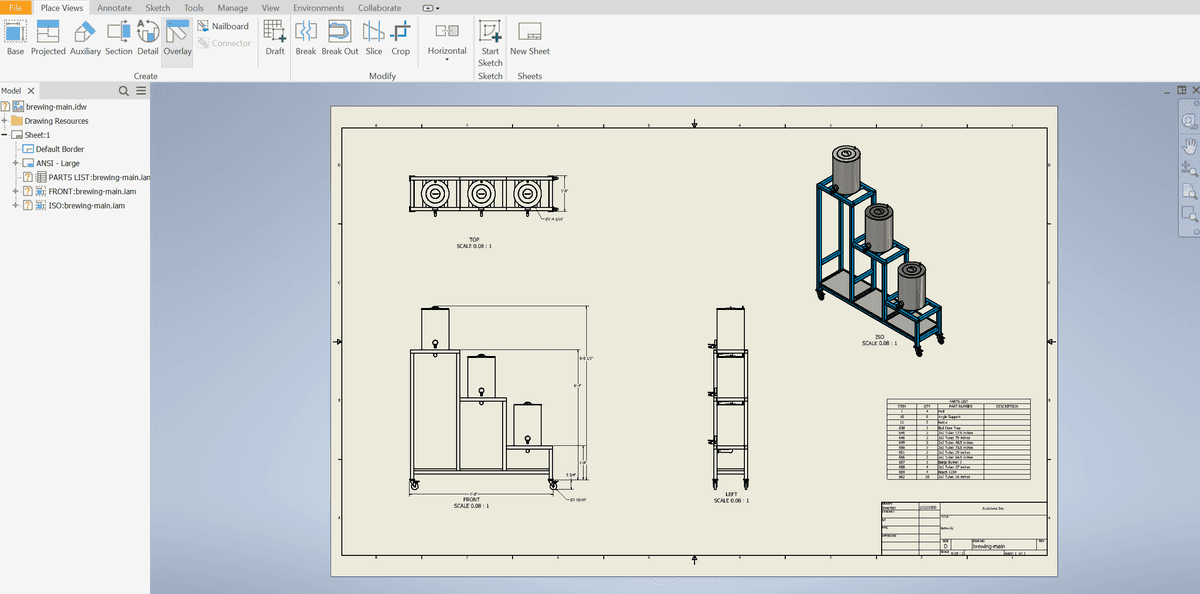Screen dimensions: 1200x594
Task: Select the Crop tool
Action: [401, 38]
